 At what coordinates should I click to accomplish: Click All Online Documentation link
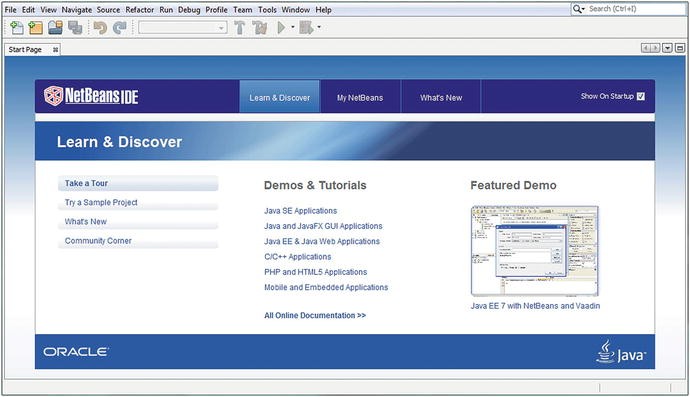point(315,316)
